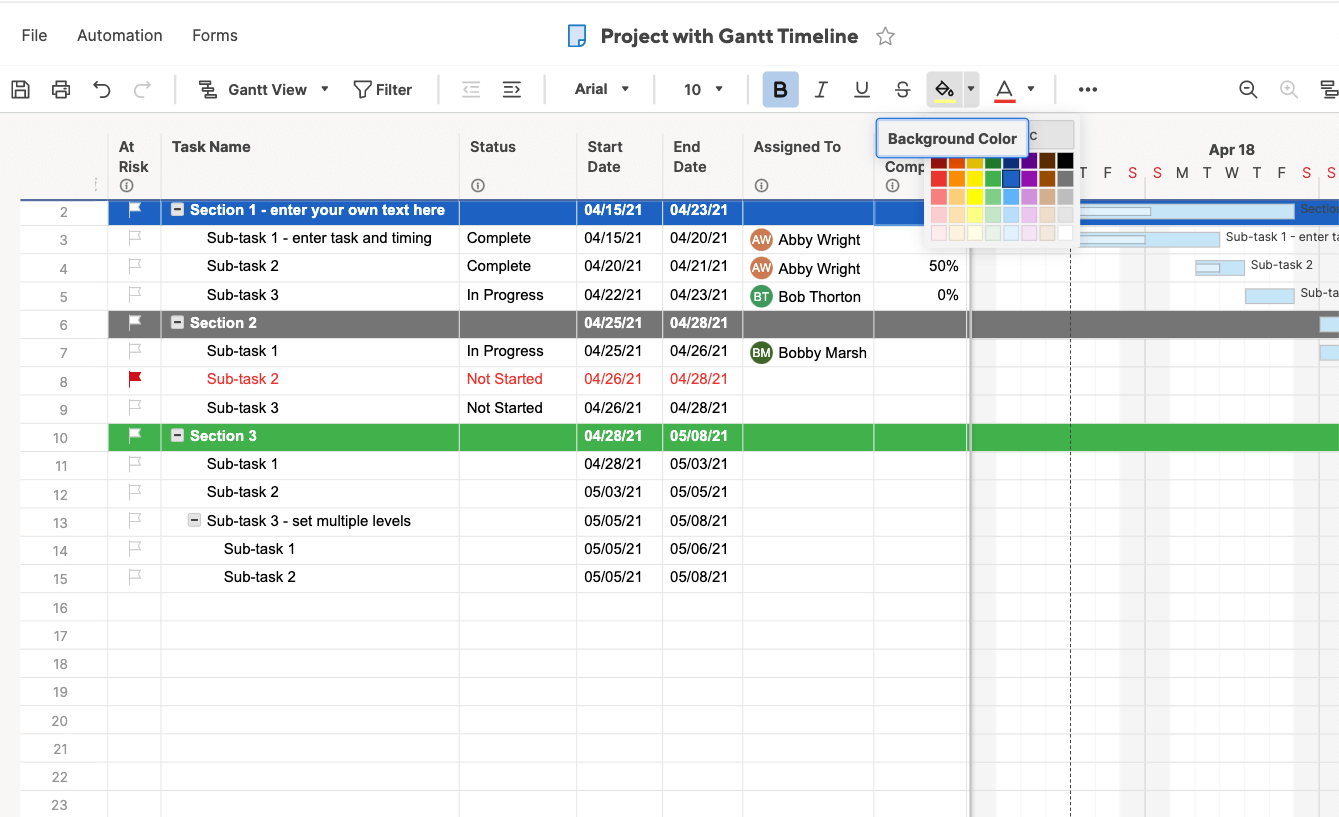1339x817 pixels.
Task: Open the more options ellipsis
Action: click(1088, 90)
